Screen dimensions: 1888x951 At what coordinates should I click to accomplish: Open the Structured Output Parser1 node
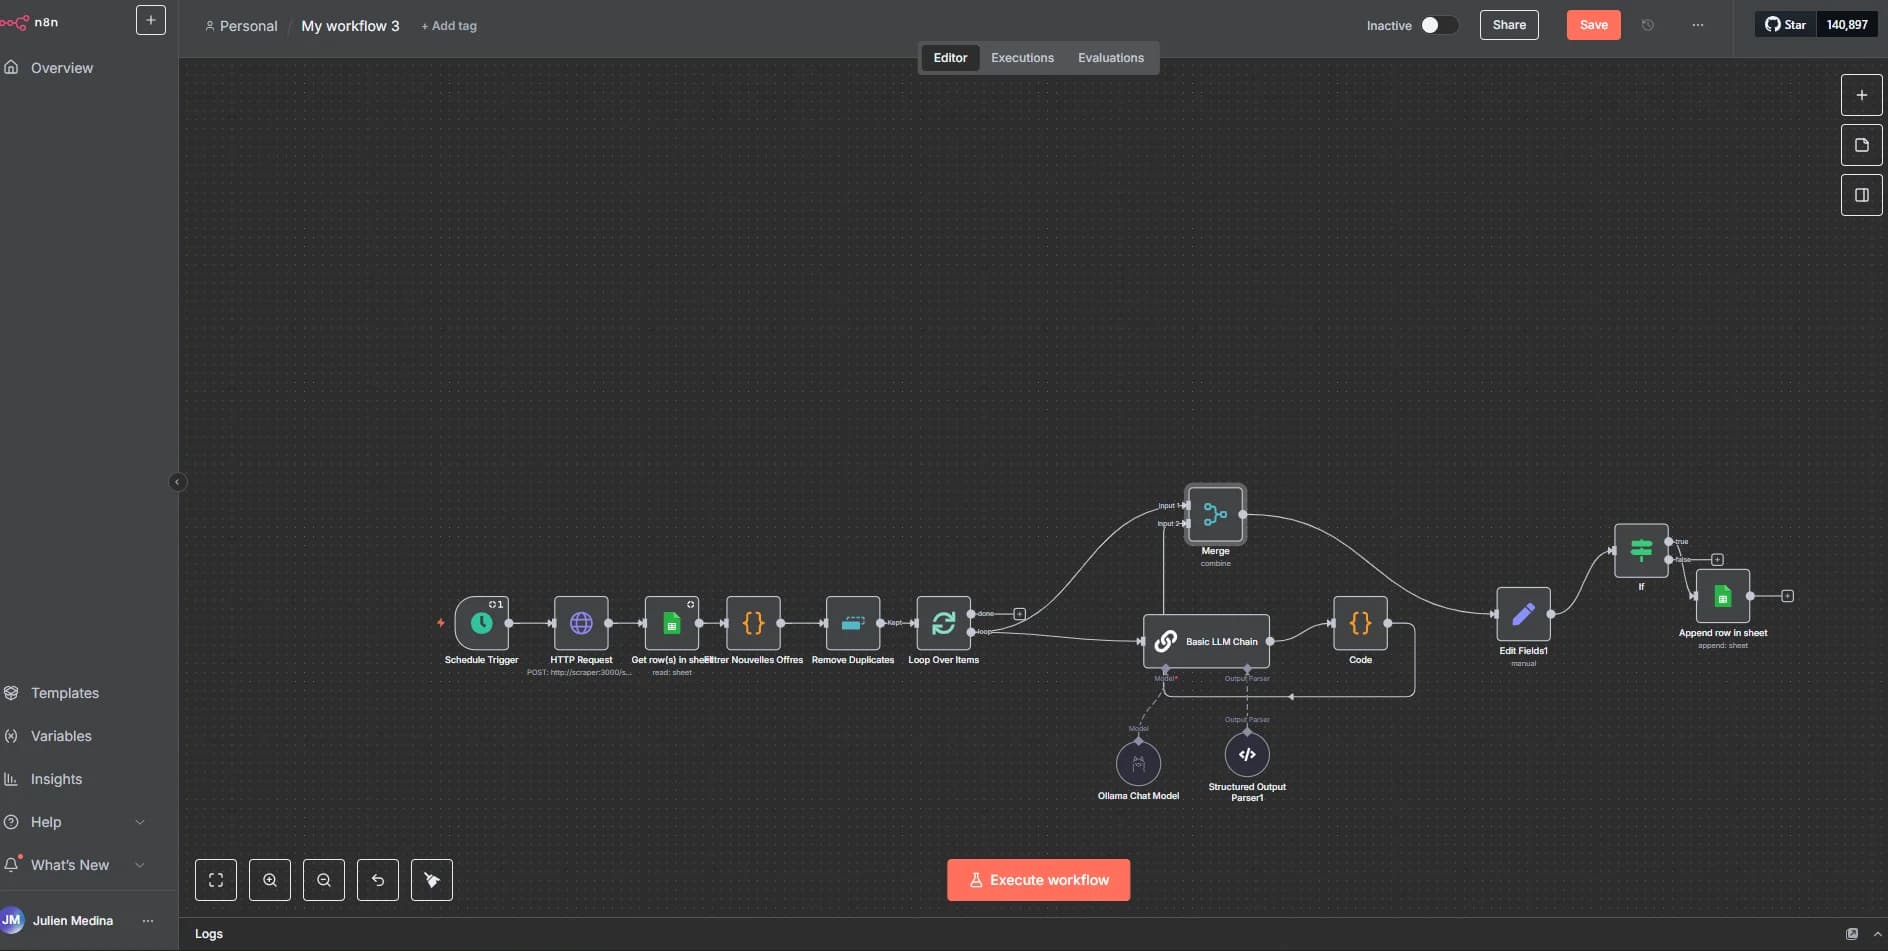[1247, 755]
